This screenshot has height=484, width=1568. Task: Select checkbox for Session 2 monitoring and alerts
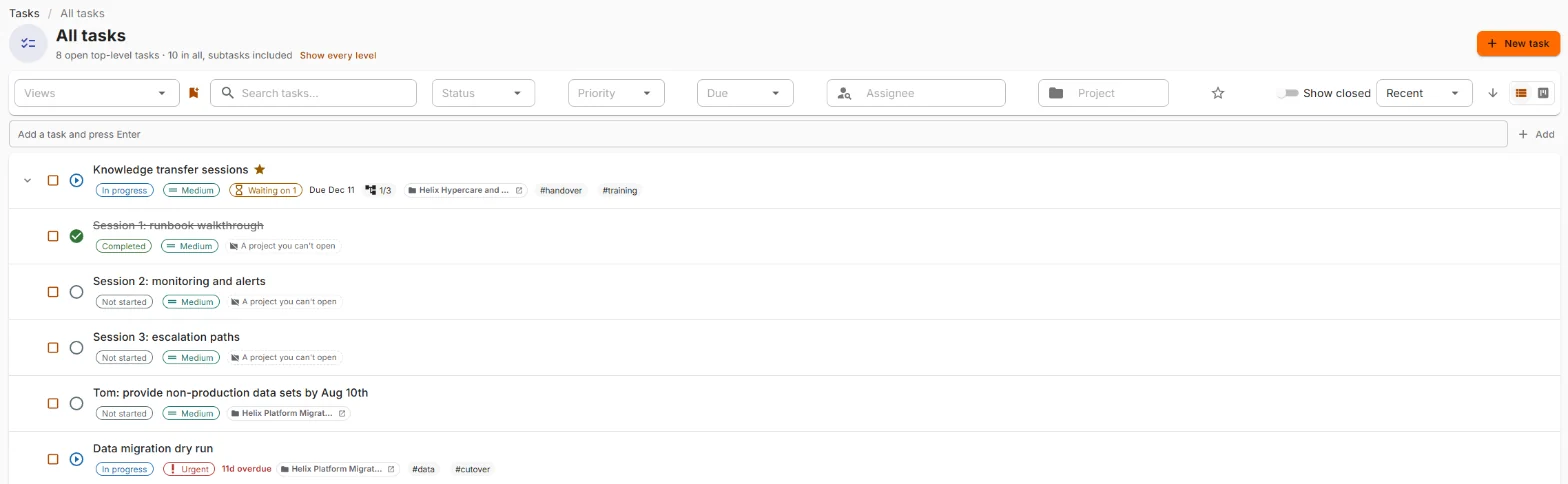(x=53, y=292)
